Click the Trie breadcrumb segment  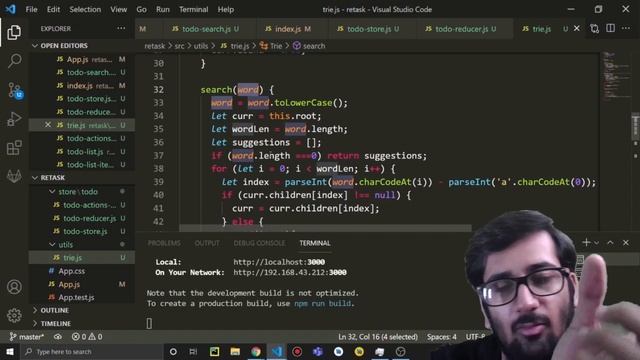[x=271, y=46]
